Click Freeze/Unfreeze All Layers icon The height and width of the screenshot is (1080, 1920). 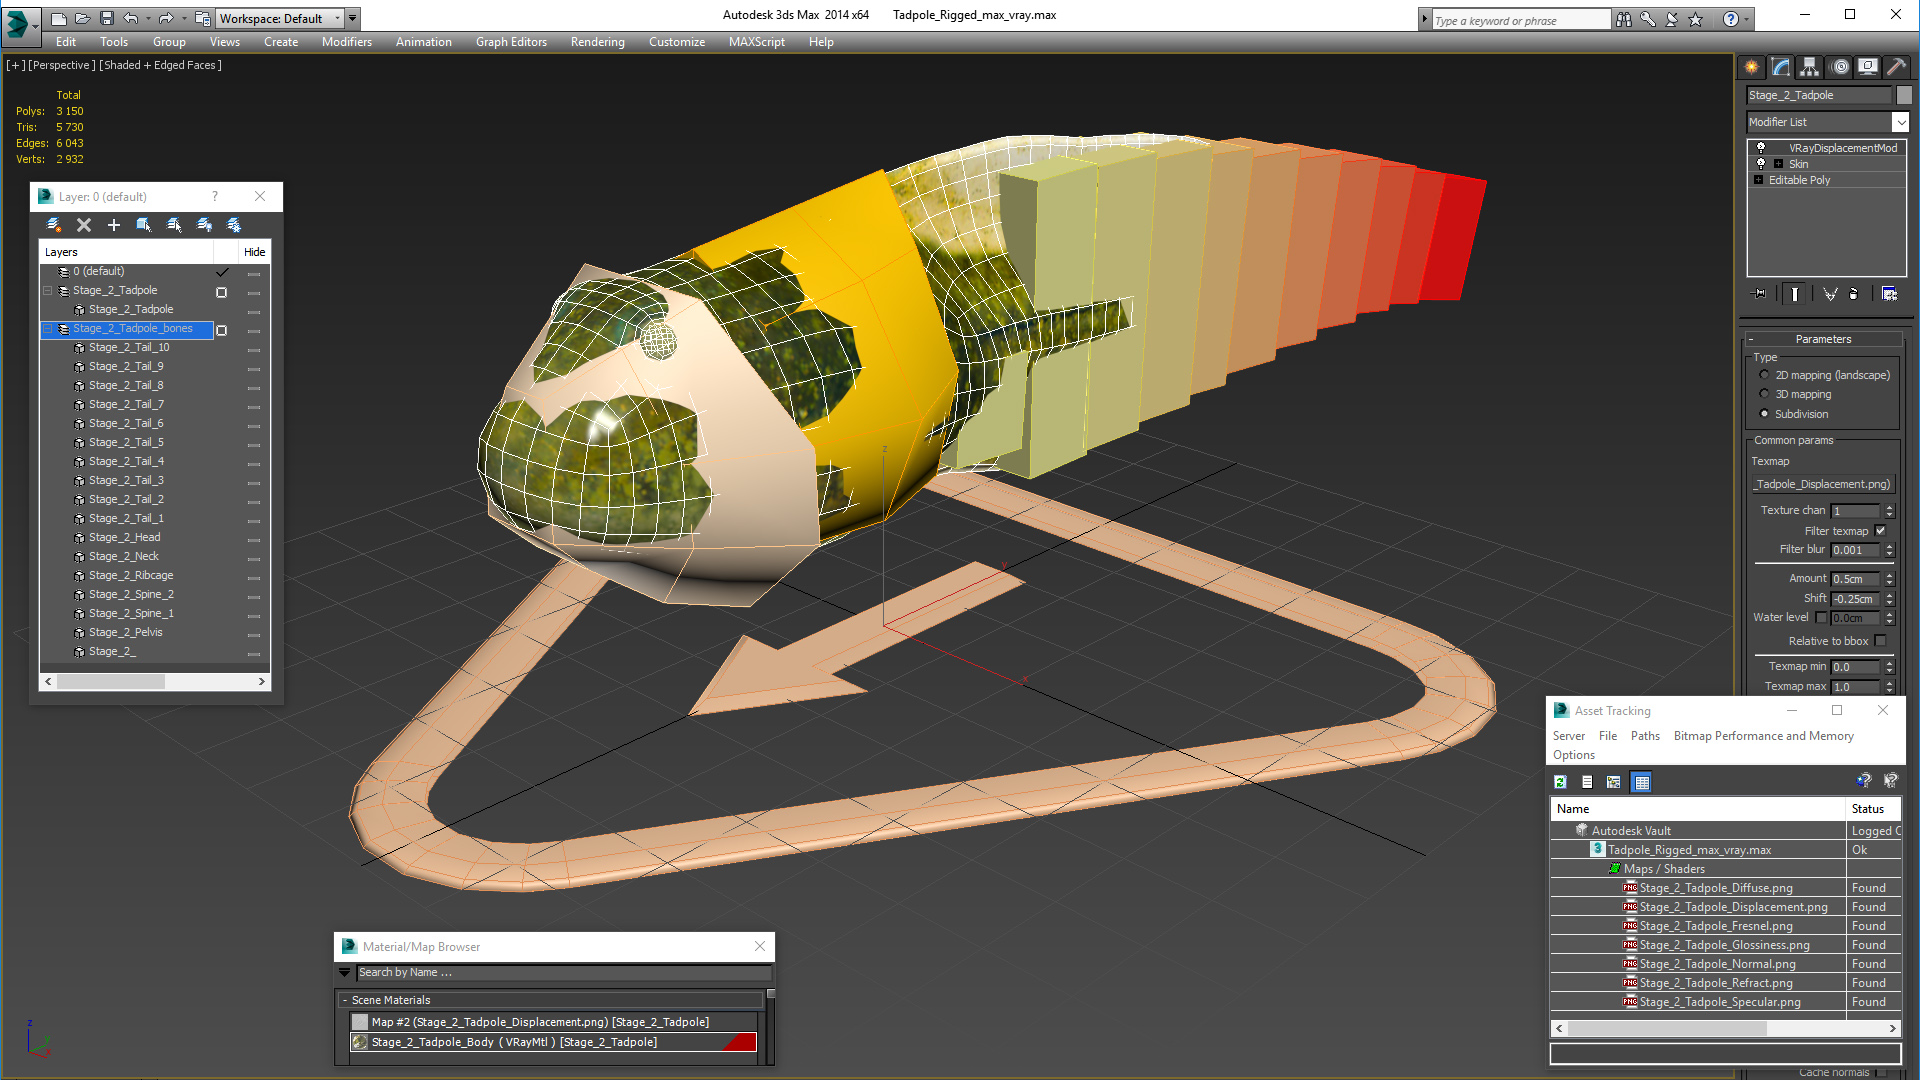point(234,225)
